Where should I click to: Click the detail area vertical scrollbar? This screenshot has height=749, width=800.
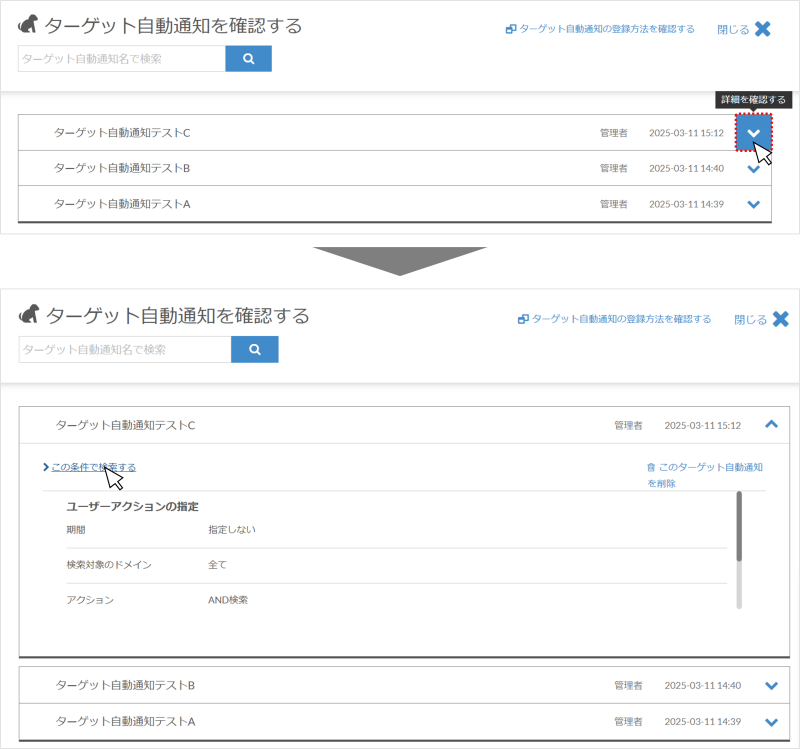[739, 550]
